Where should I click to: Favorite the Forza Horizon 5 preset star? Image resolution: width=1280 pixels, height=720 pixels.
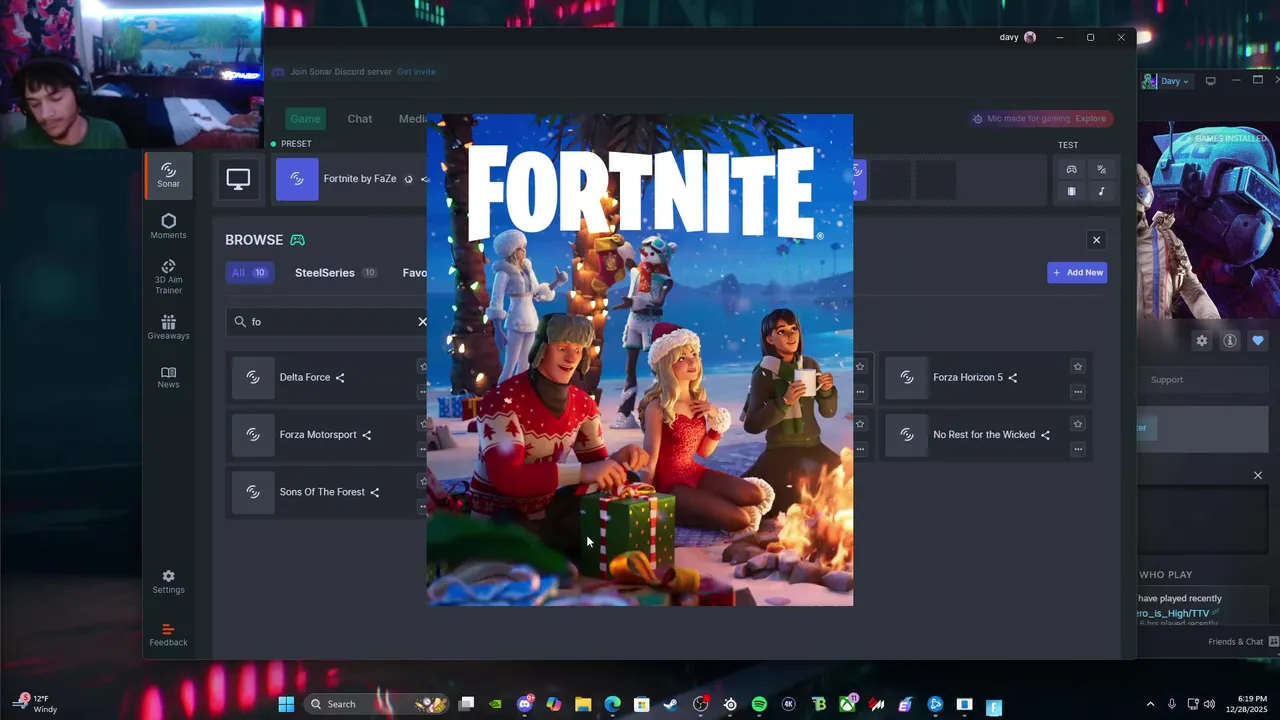point(1078,366)
